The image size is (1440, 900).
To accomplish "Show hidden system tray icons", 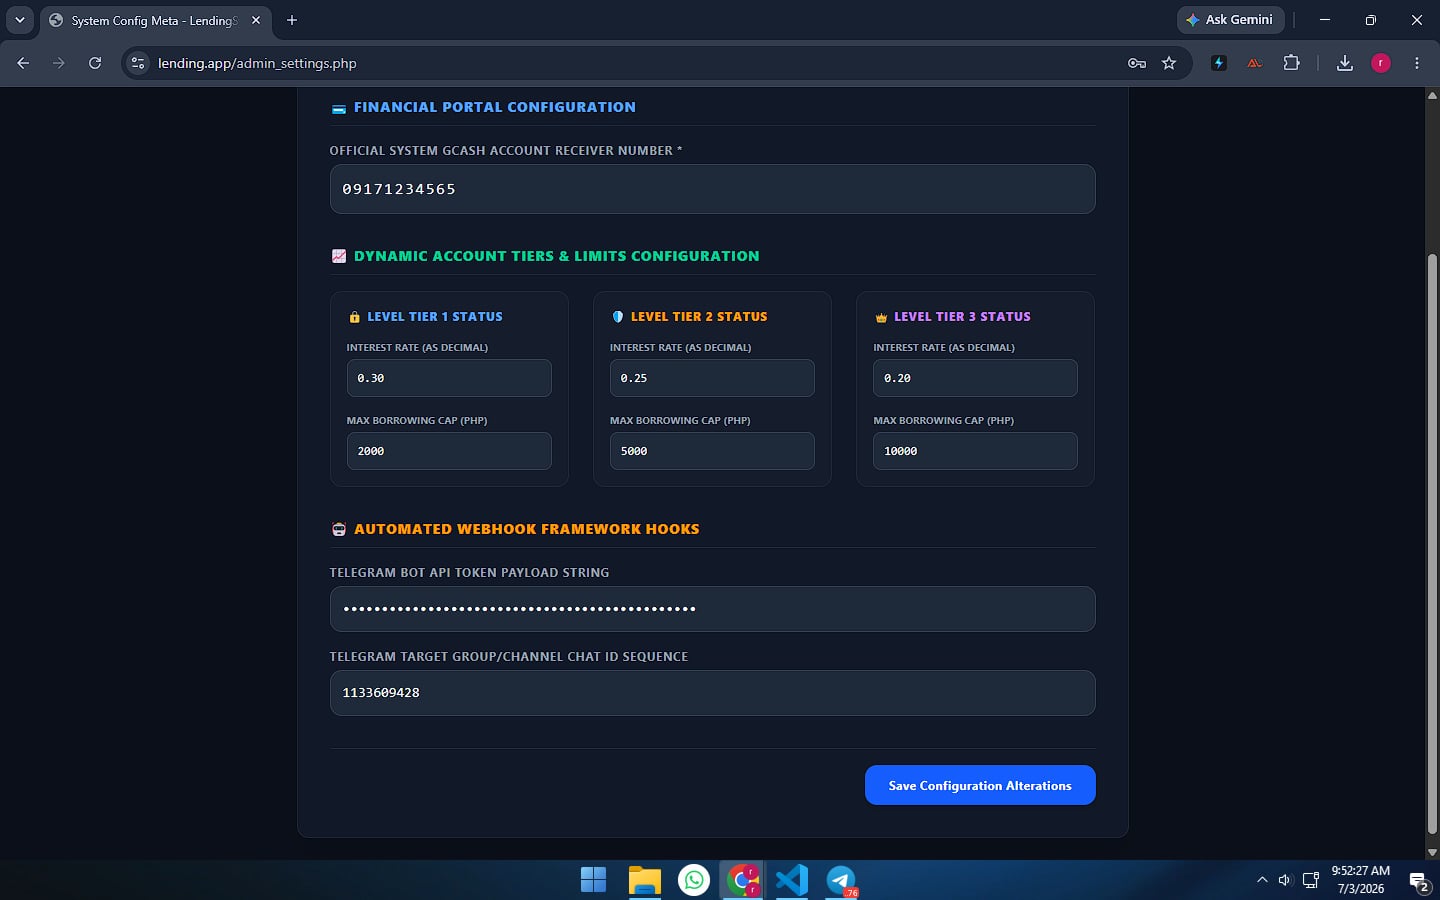I will pos(1262,880).
